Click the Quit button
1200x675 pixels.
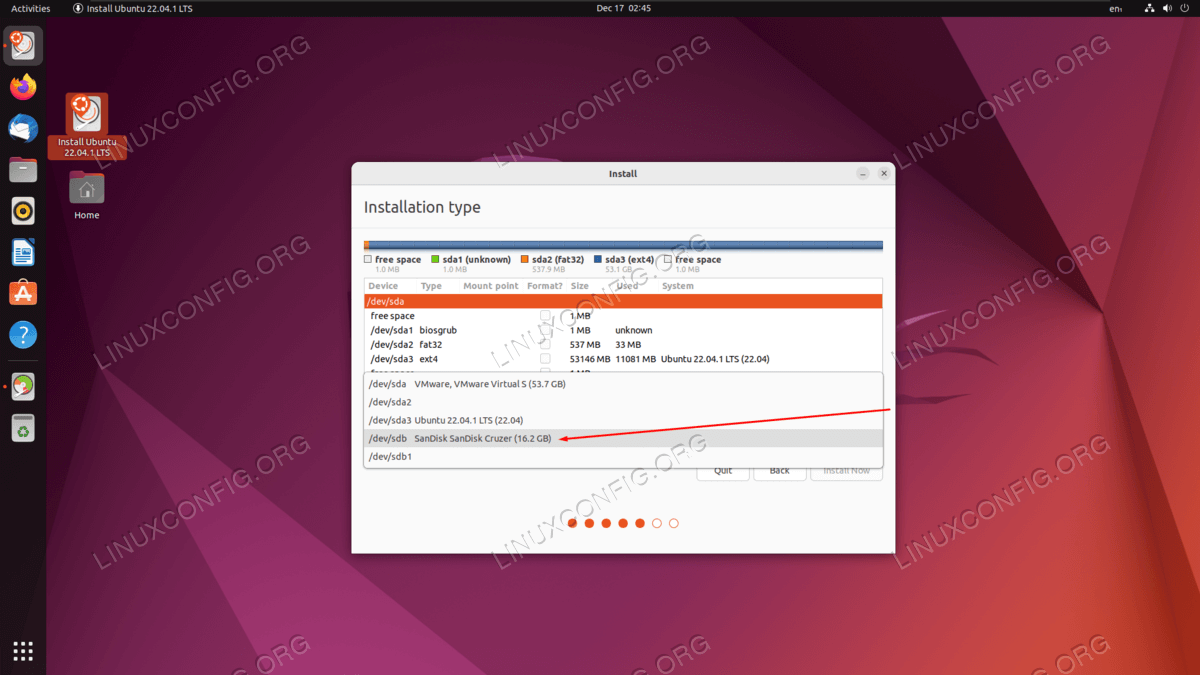coord(723,470)
